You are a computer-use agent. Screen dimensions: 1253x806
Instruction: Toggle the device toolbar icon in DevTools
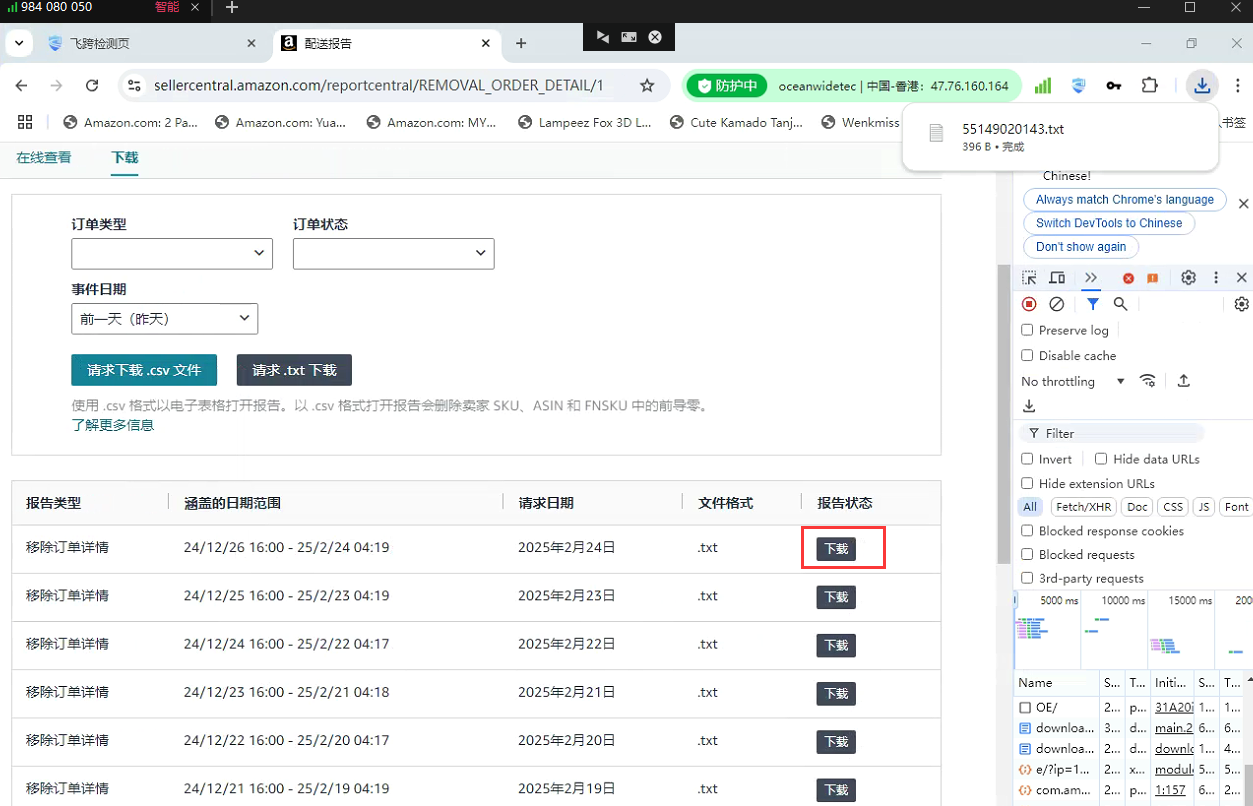(x=1057, y=278)
